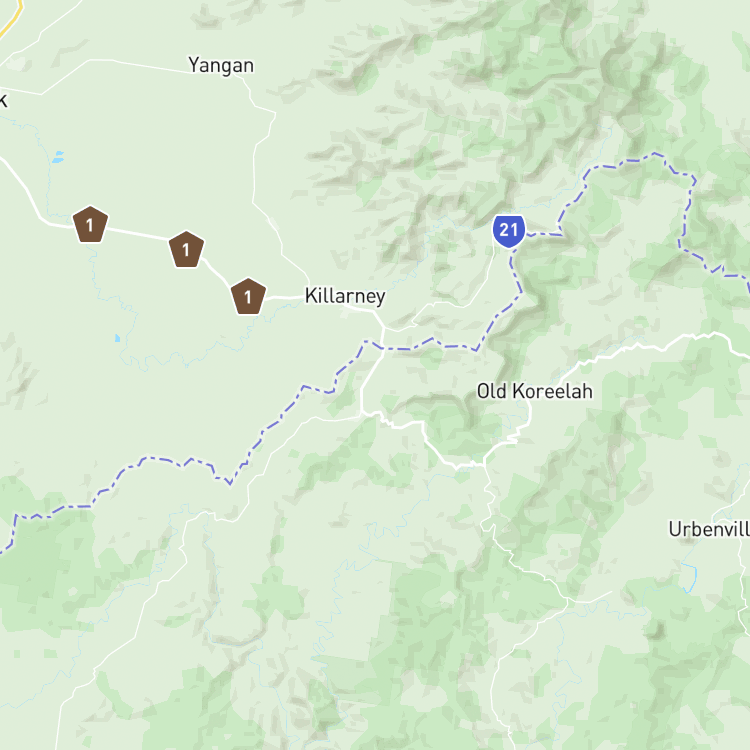This screenshot has width=750, height=750.
Task: Click the brown route 1 marker farthest from Killarney
Action: (x=90, y=224)
